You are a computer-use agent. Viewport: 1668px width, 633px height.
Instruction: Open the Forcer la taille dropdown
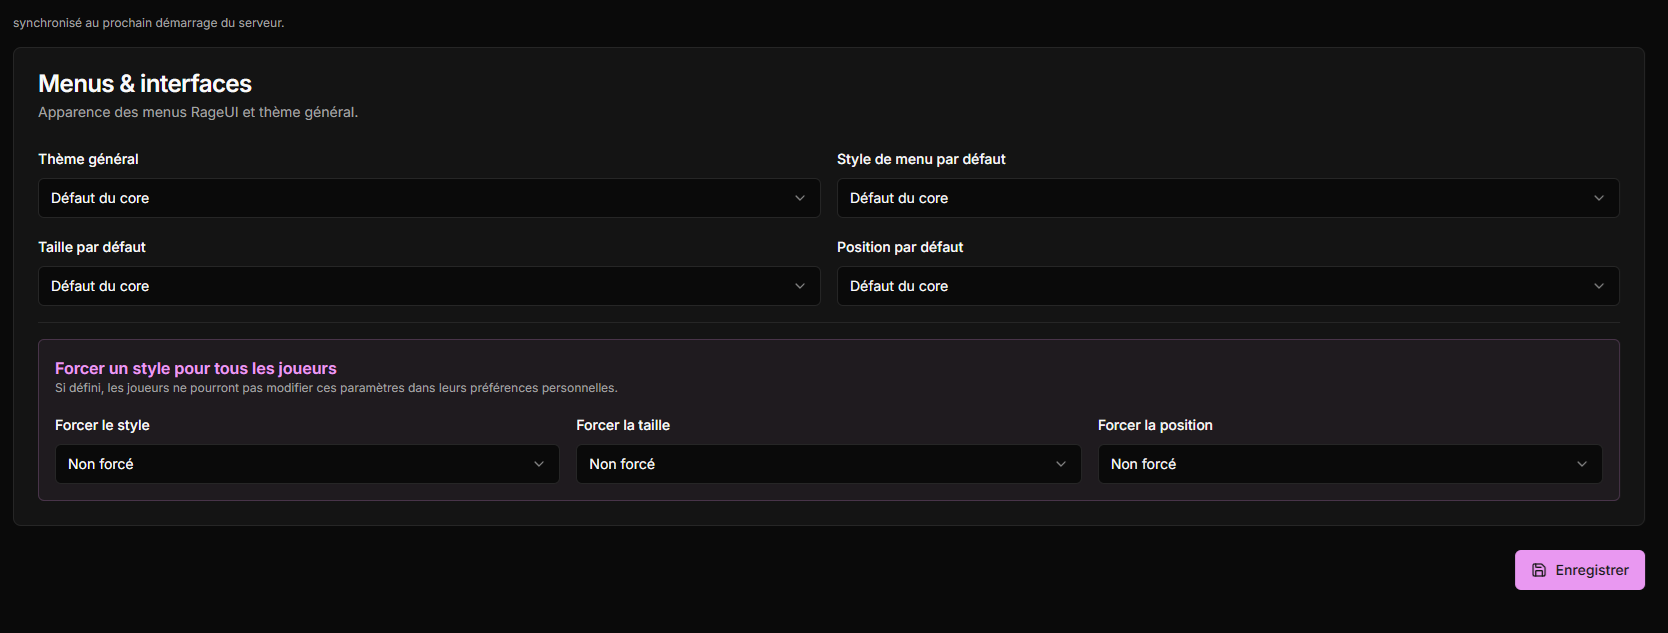(829, 464)
